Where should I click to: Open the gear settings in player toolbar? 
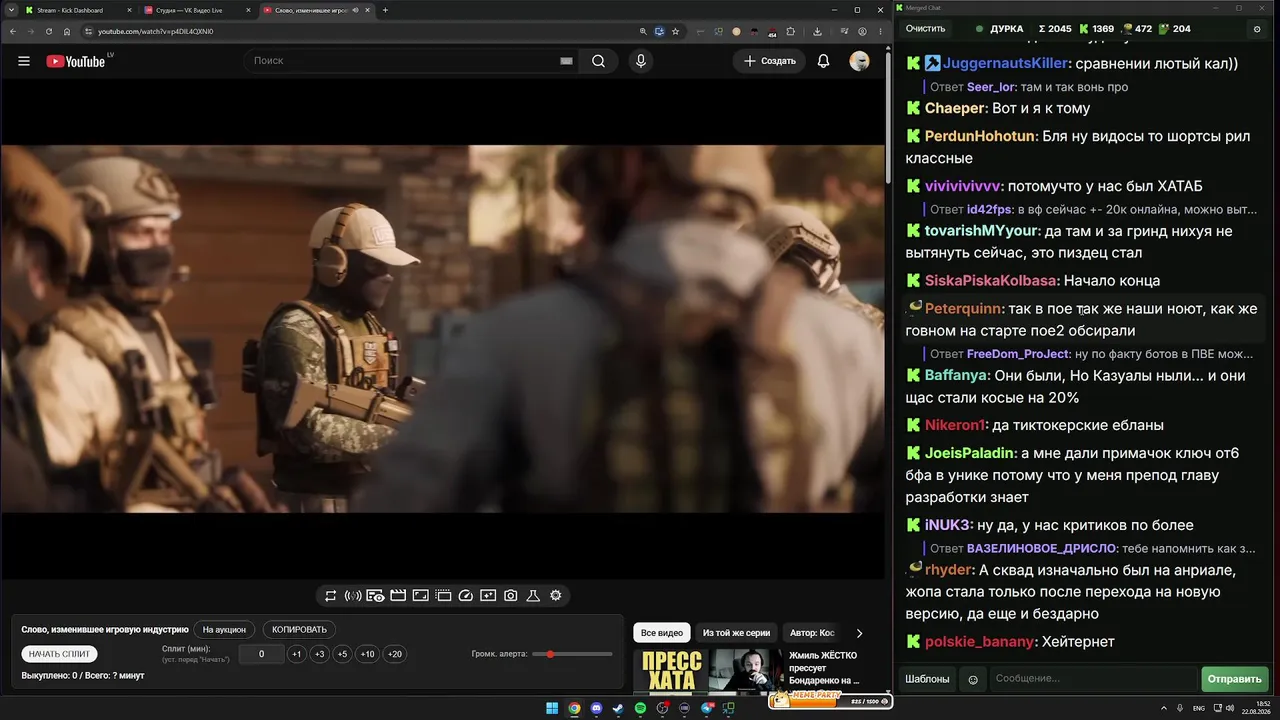point(556,596)
